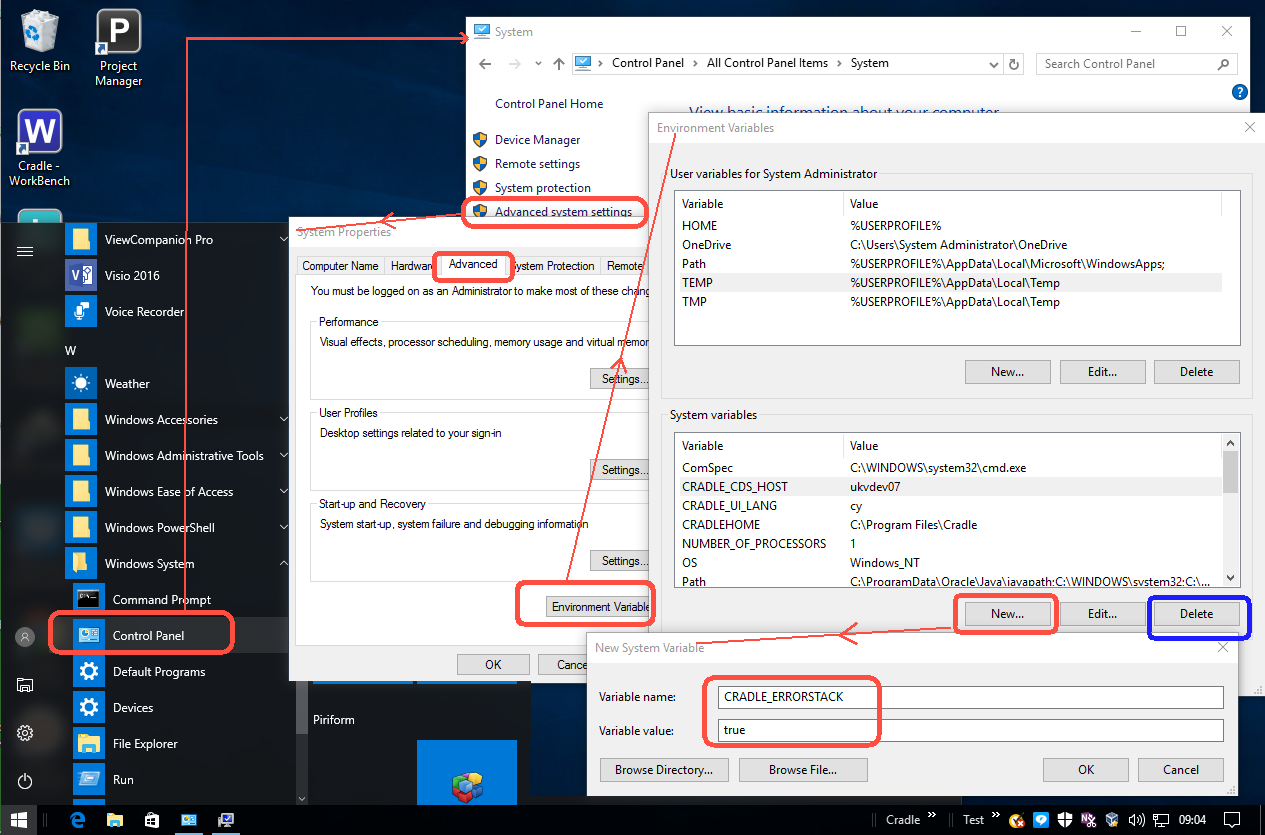Open the user account icon in Start
Viewport: 1265px width, 835px height.
(x=25, y=637)
